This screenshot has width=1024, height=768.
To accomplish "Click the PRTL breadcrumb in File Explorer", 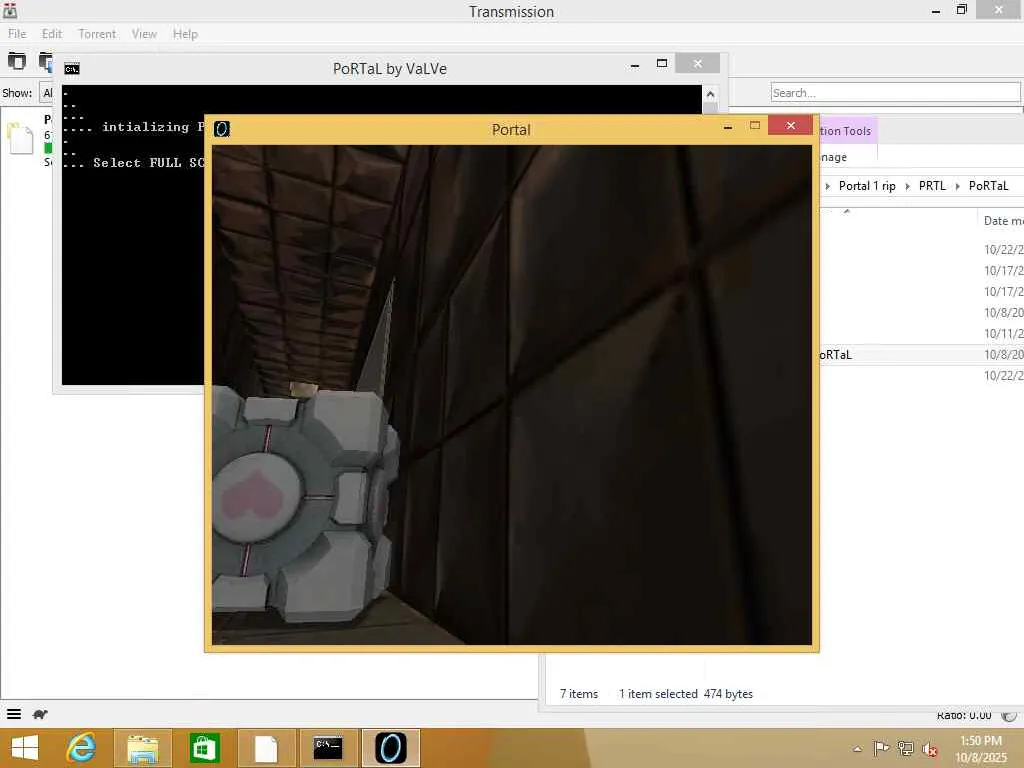I will (932, 186).
